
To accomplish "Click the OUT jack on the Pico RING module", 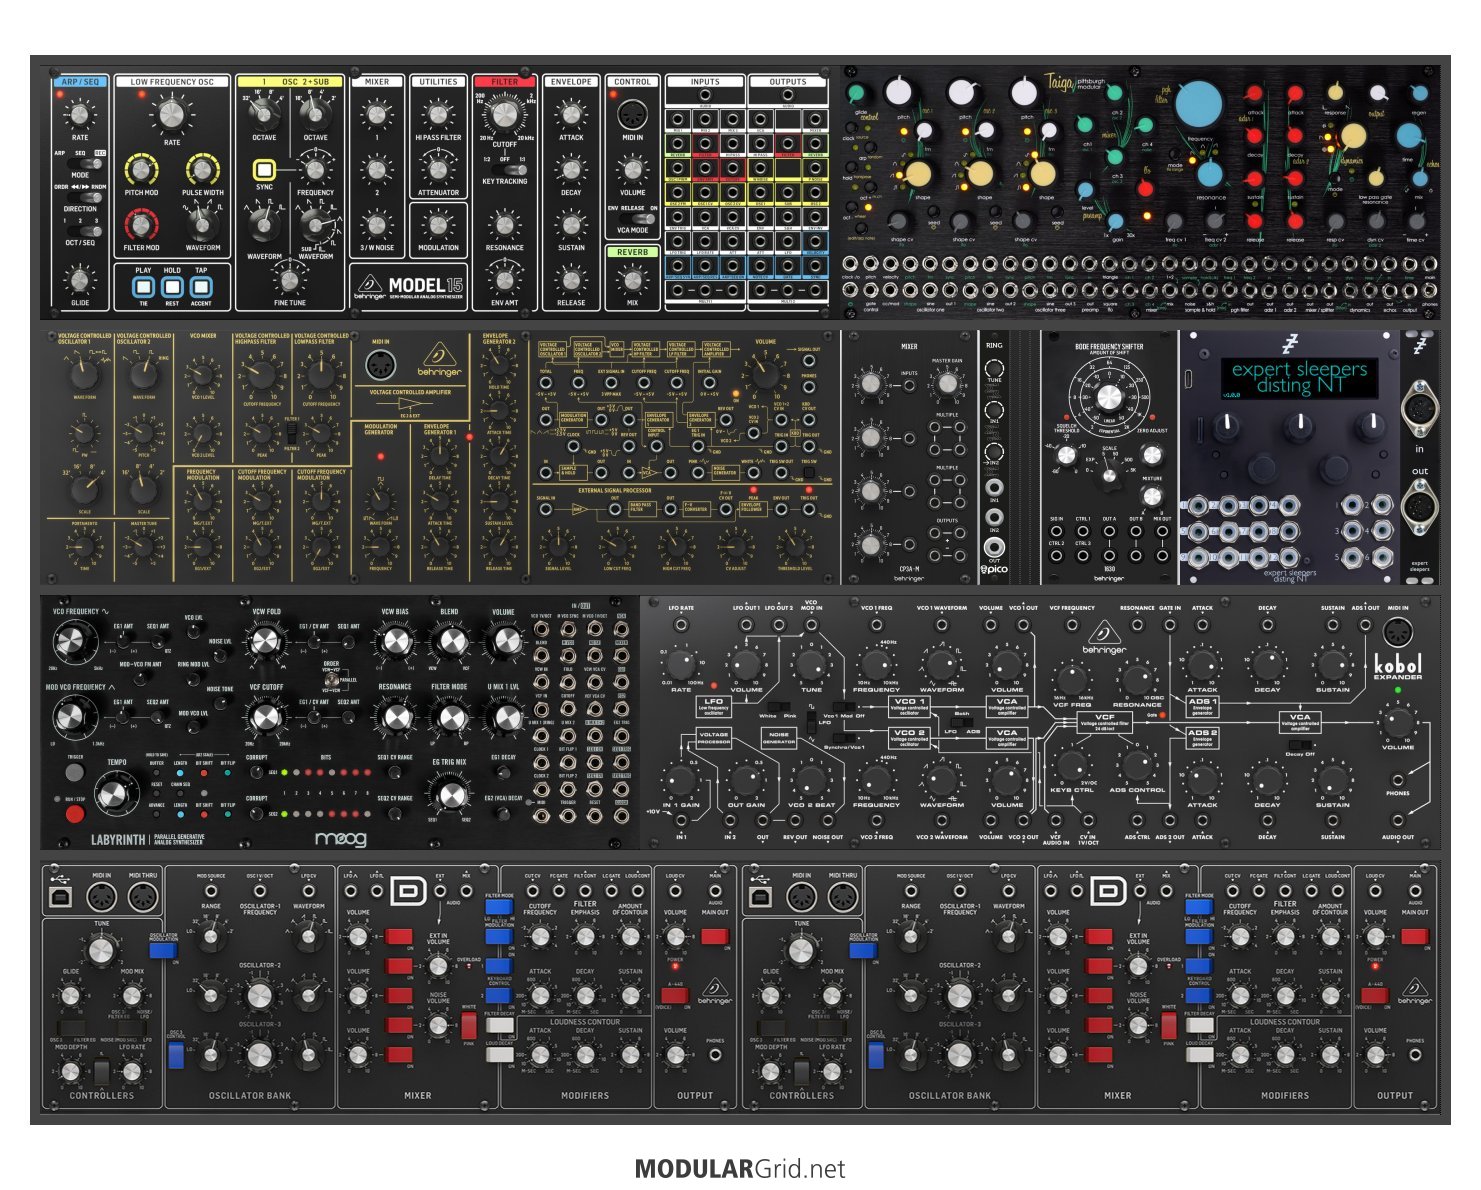I will click(994, 547).
